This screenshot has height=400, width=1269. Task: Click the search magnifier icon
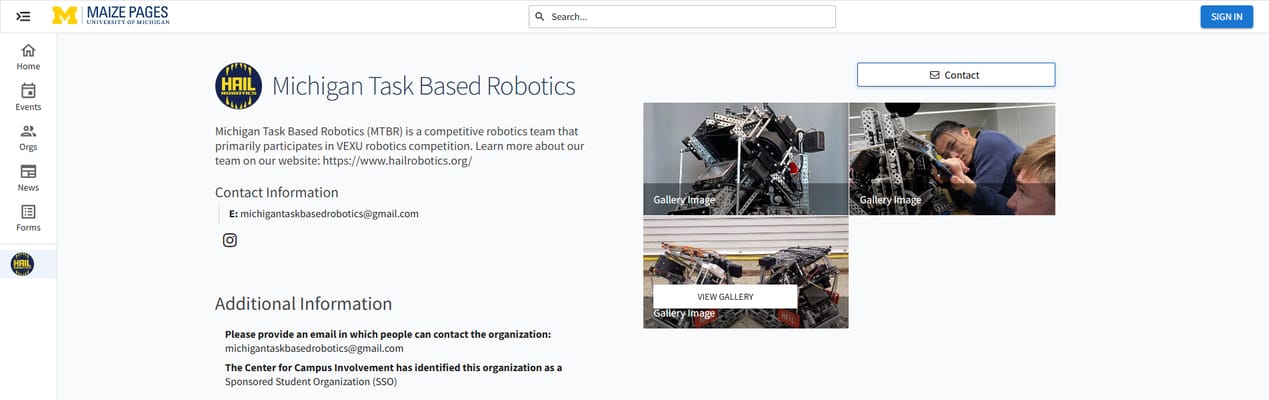[x=540, y=17]
